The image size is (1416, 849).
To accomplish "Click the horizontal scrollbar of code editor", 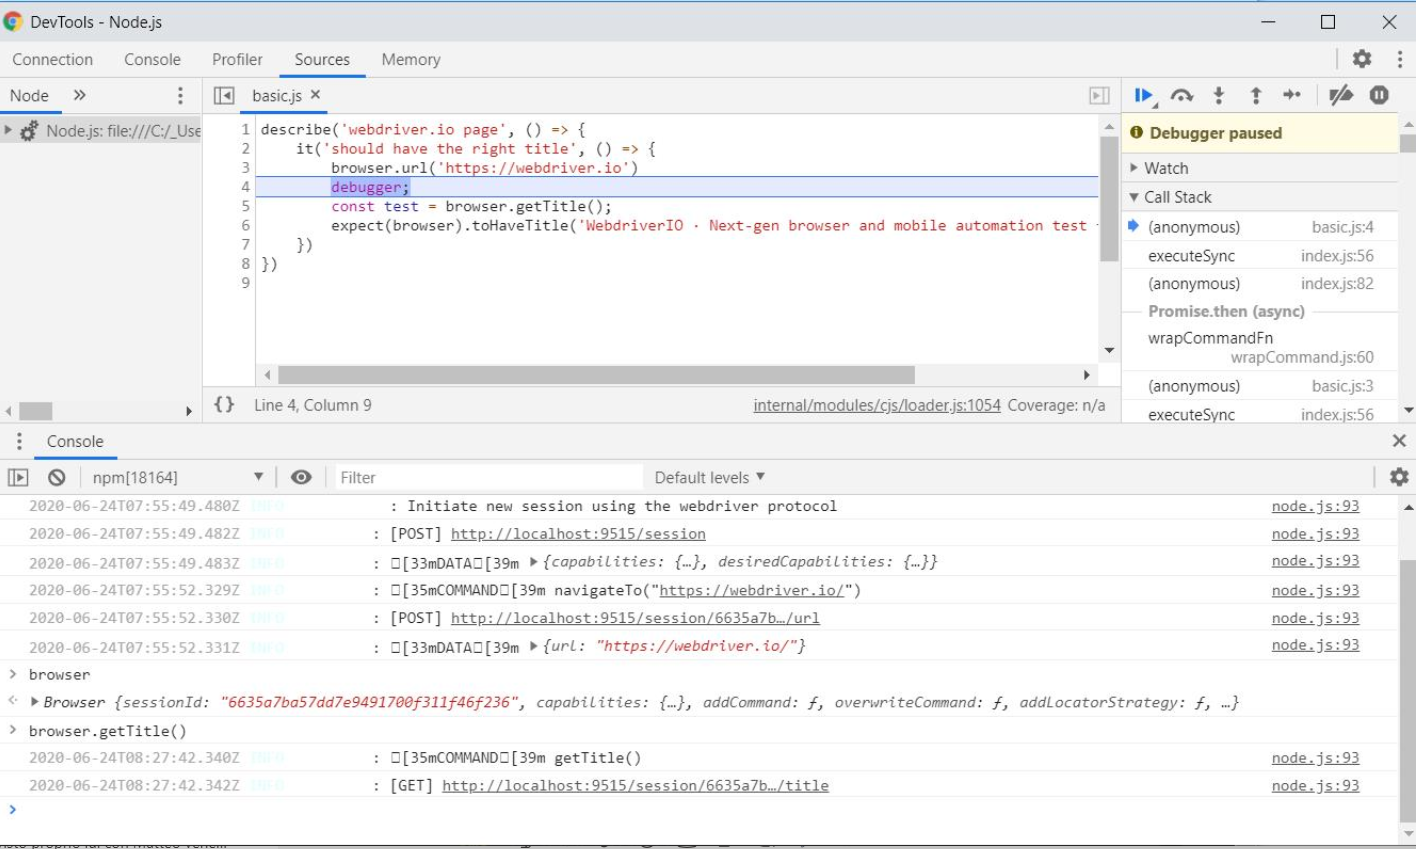I will (x=596, y=375).
